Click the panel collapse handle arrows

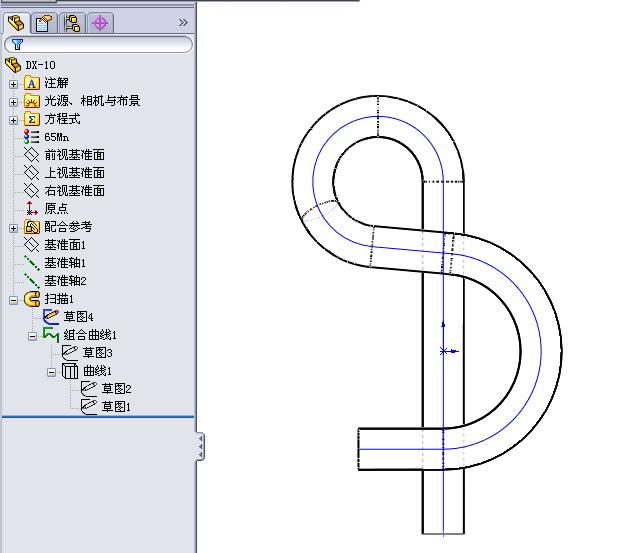coord(200,446)
